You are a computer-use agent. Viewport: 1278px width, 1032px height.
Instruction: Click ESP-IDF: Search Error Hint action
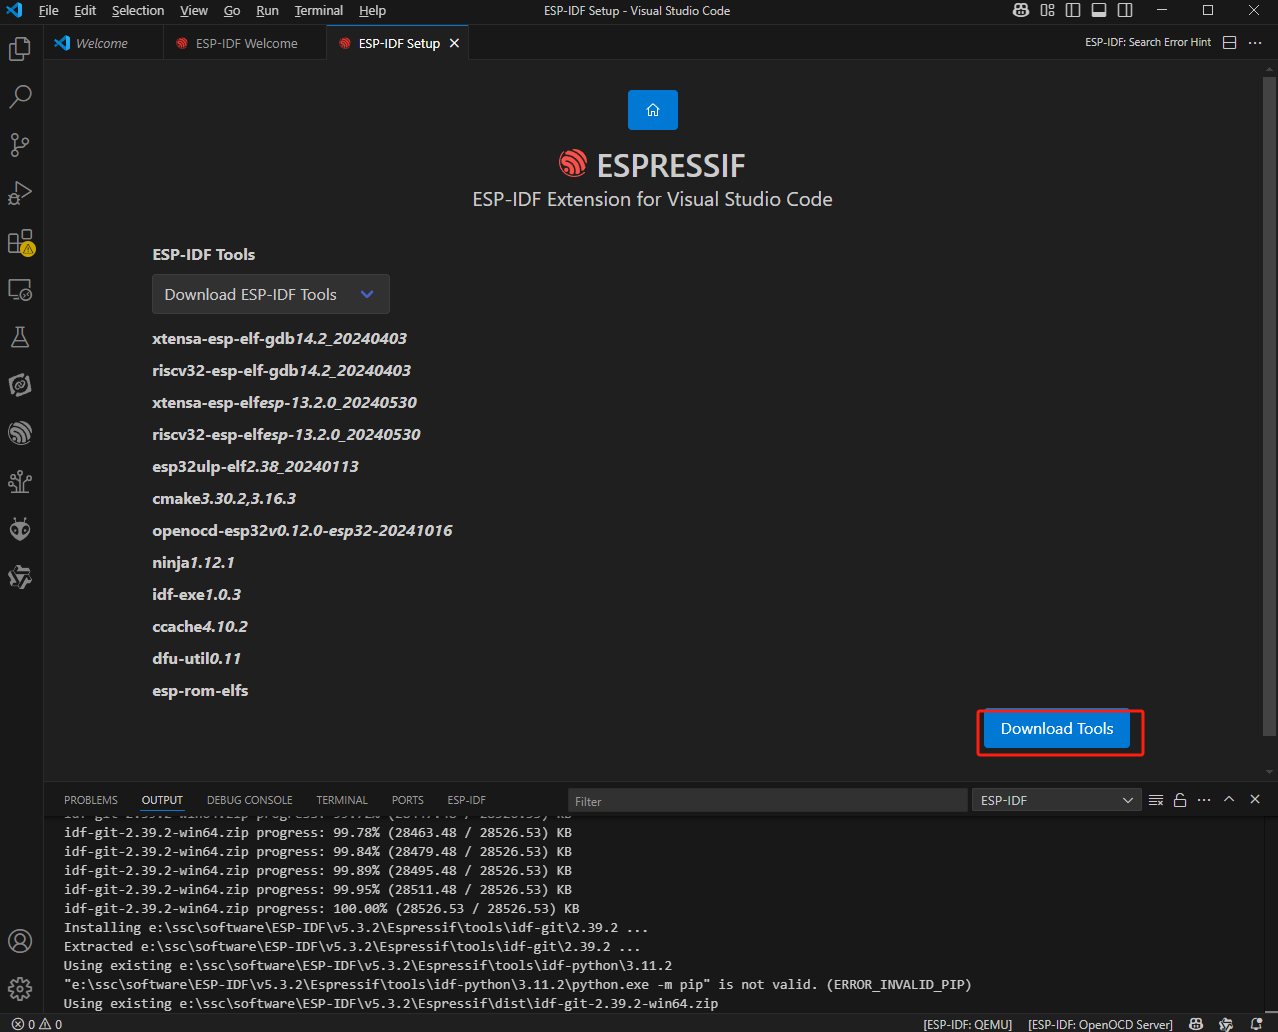point(1148,43)
